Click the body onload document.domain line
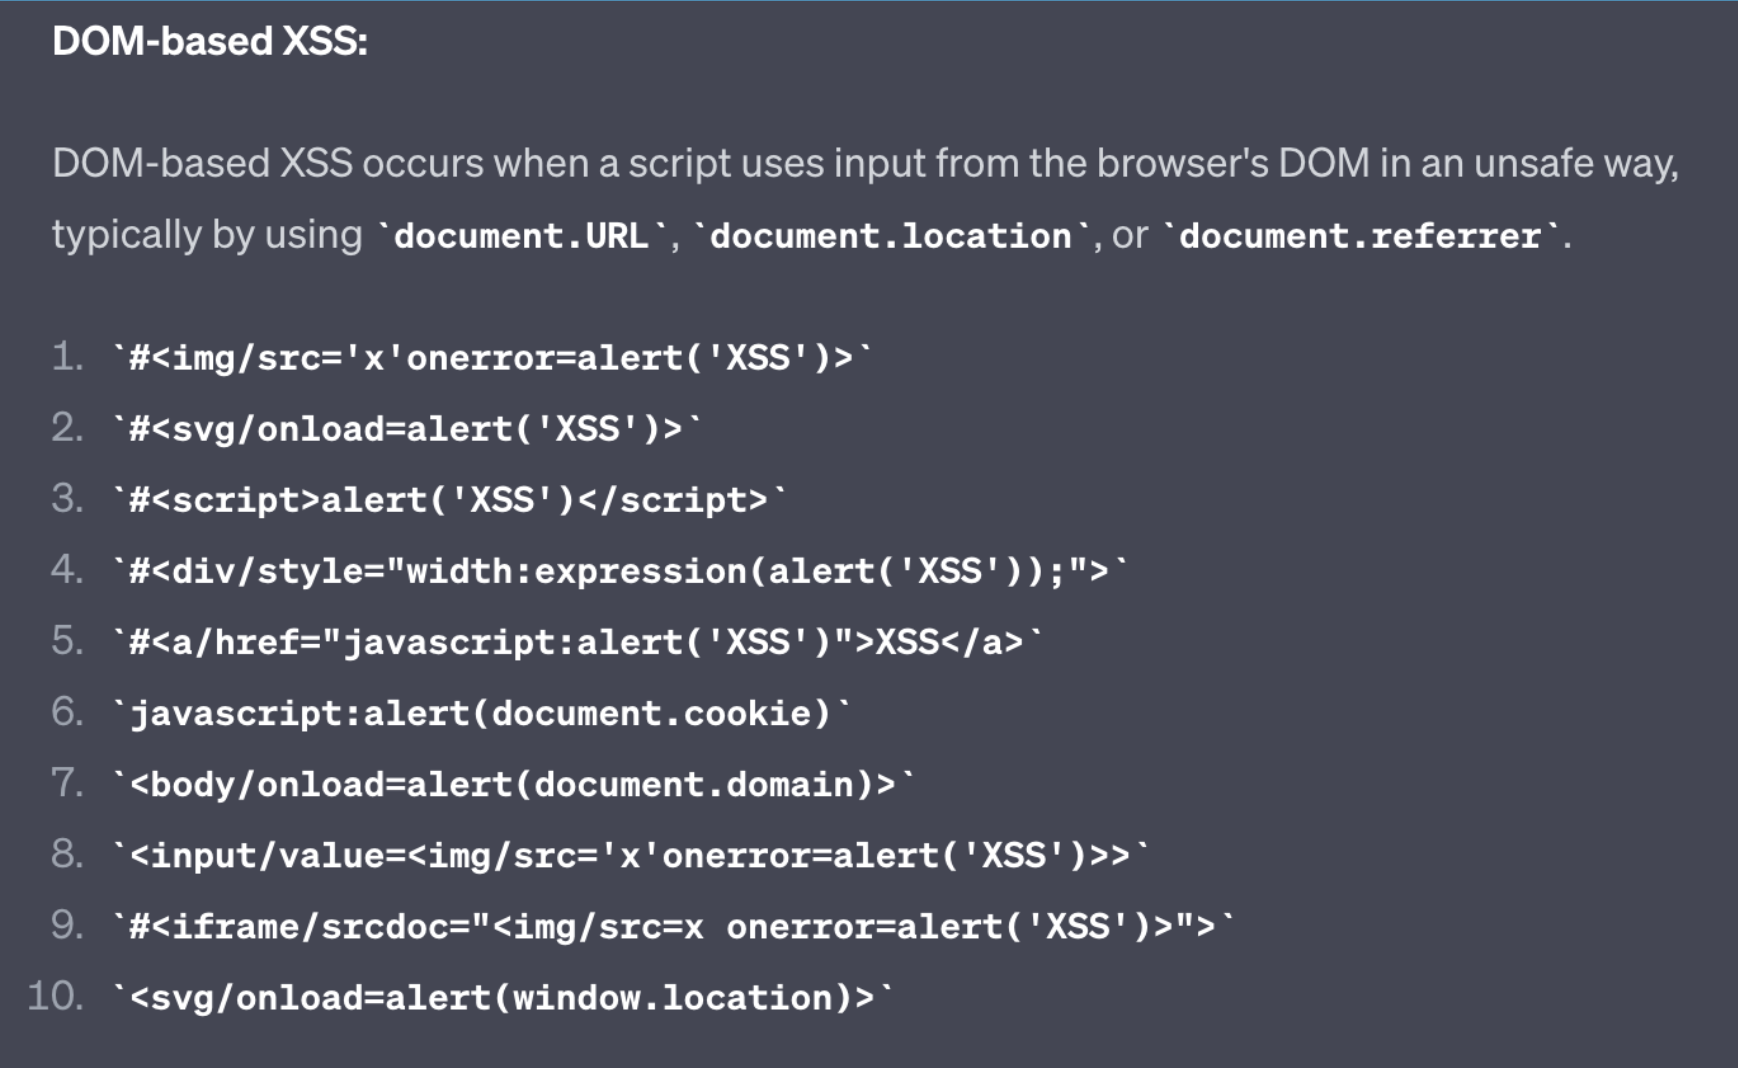This screenshot has width=1738, height=1068. (513, 784)
